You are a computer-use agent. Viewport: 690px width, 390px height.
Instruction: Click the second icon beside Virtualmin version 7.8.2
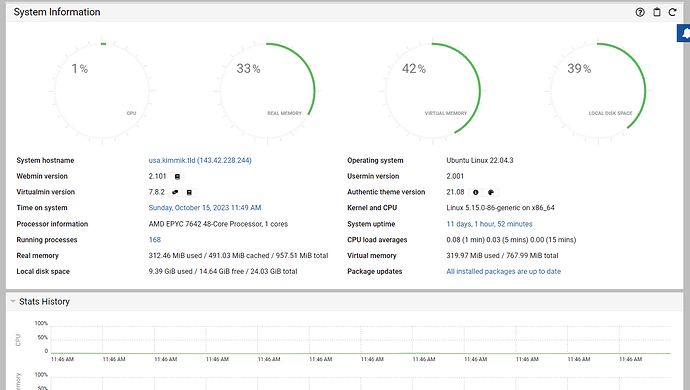coord(189,192)
